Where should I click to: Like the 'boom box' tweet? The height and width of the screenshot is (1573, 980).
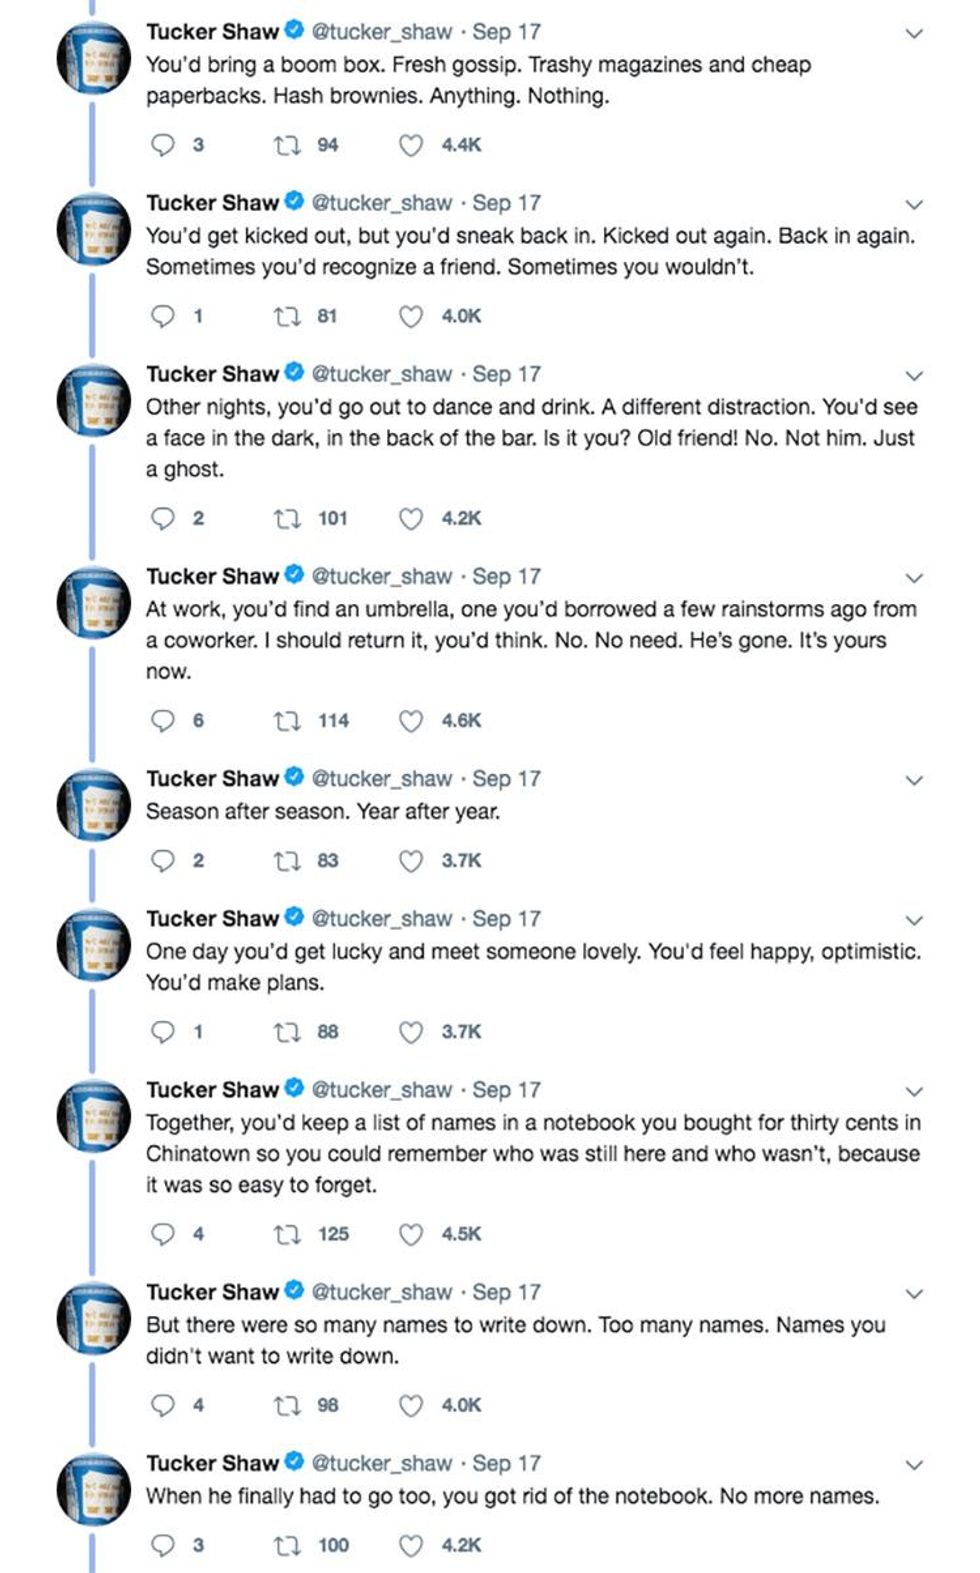[411, 145]
